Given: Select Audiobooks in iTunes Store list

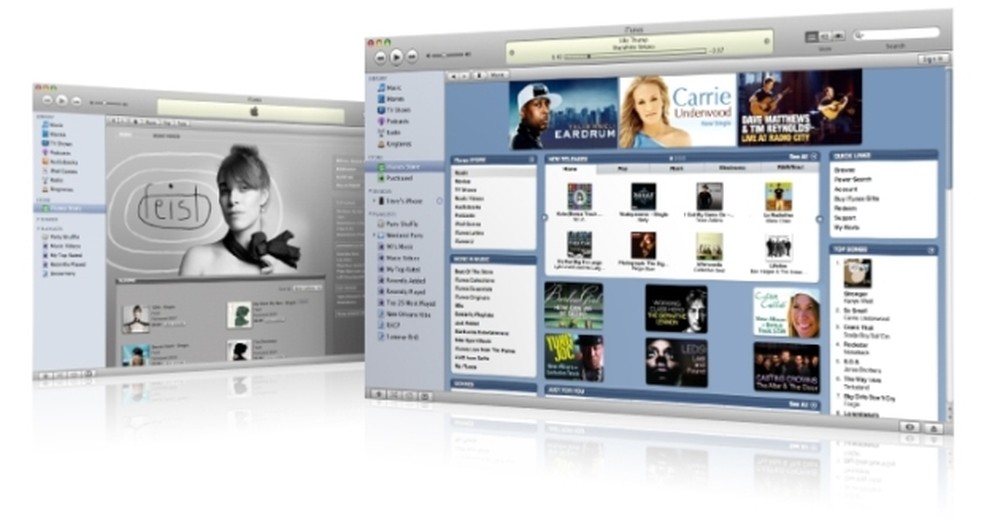Looking at the screenshot, I should click(468, 206).
